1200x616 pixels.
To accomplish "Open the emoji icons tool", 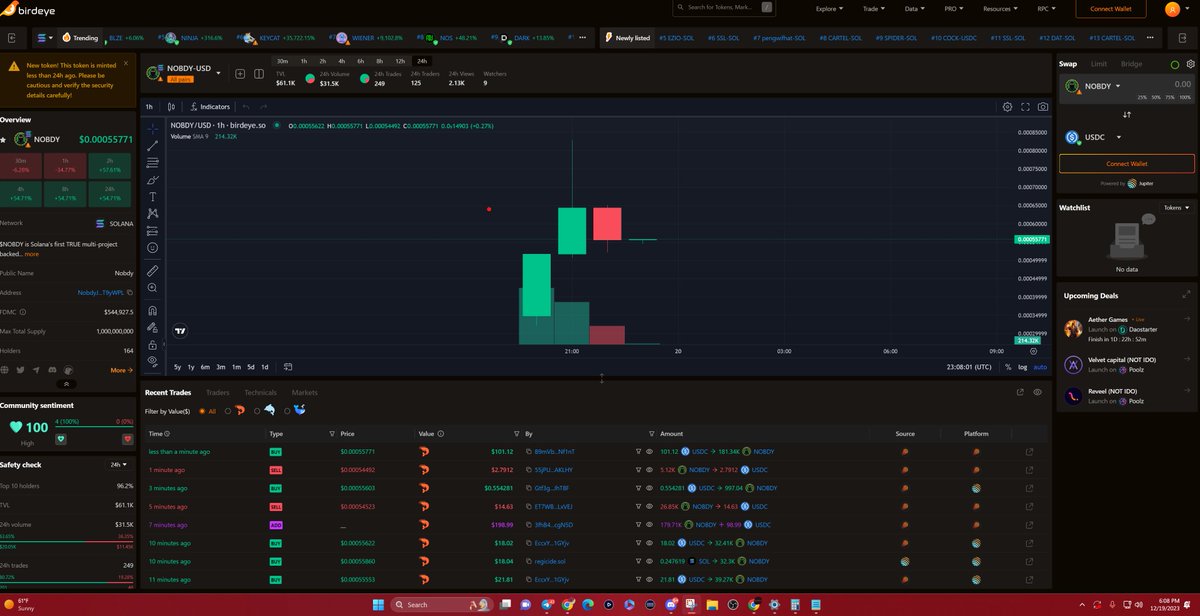I will [153, 247].
